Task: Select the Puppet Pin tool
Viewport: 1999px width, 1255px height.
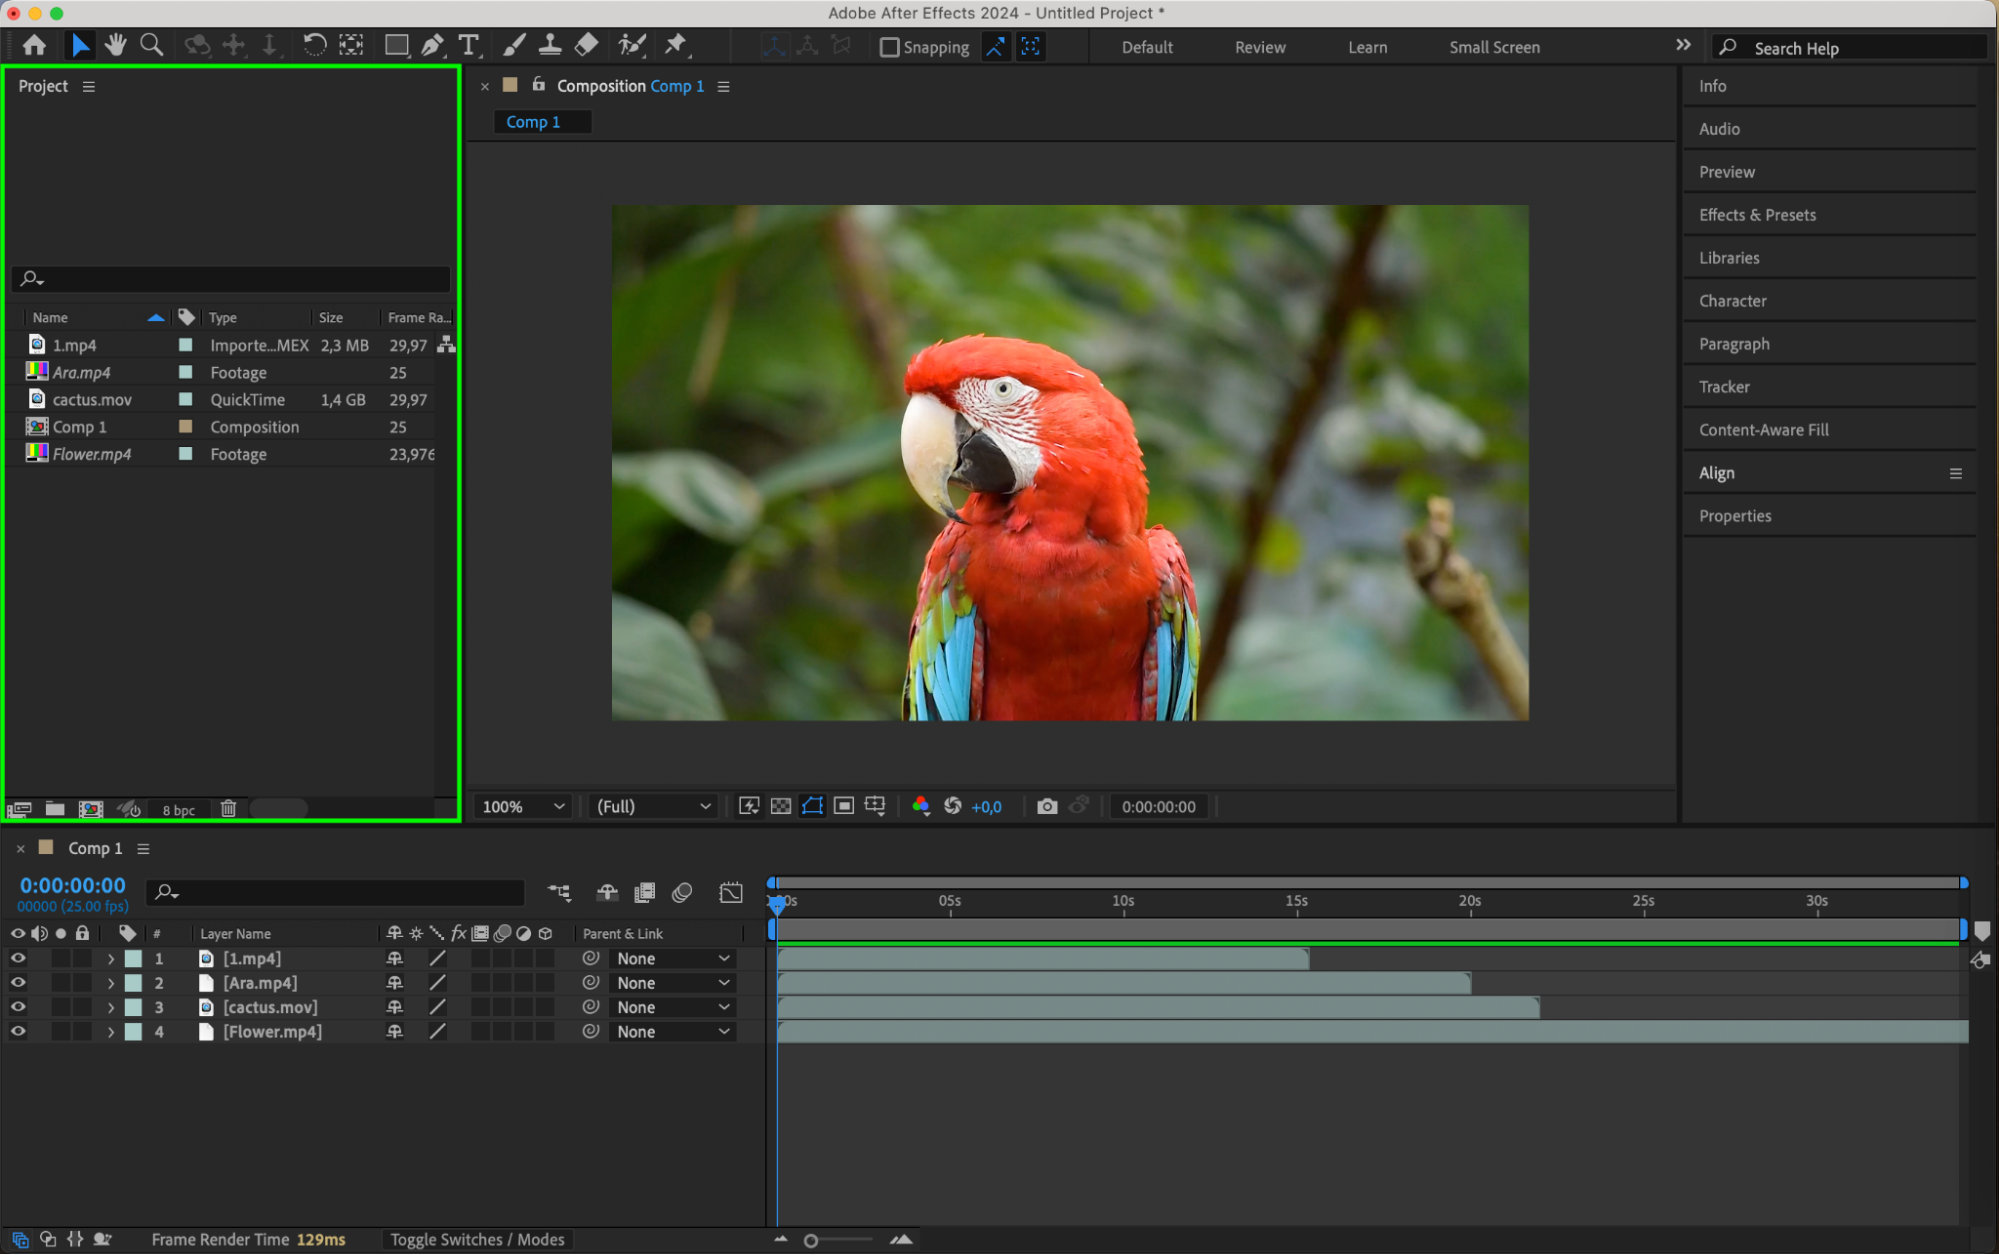Action: pos(676,45)
